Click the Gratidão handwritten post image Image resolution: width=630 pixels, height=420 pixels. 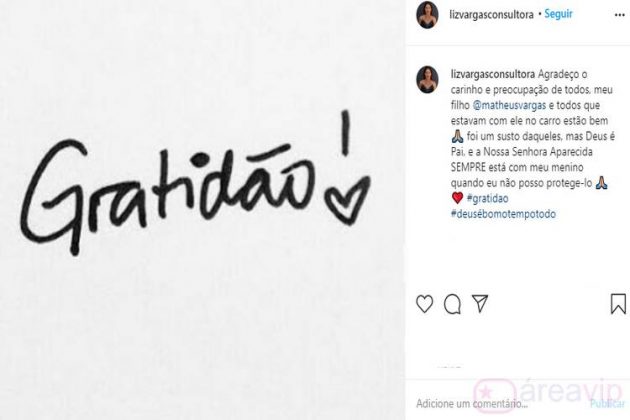click(x=202, y=210)
